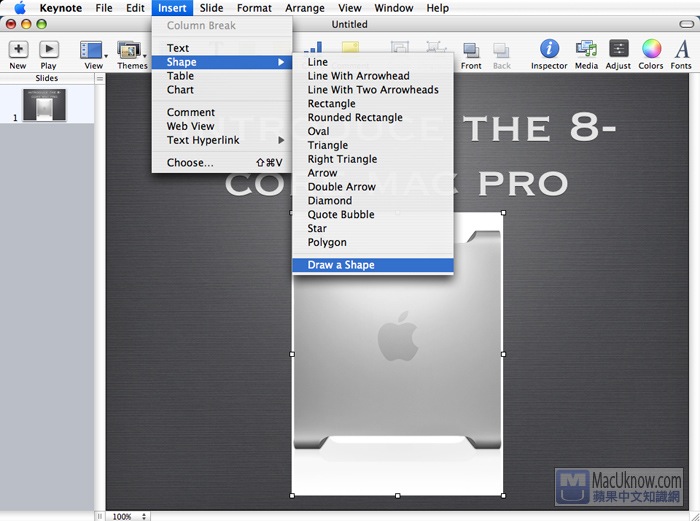Screen dimensions: 700x521
Task: Insert a Triangle shape
Action: coord(373,145)
